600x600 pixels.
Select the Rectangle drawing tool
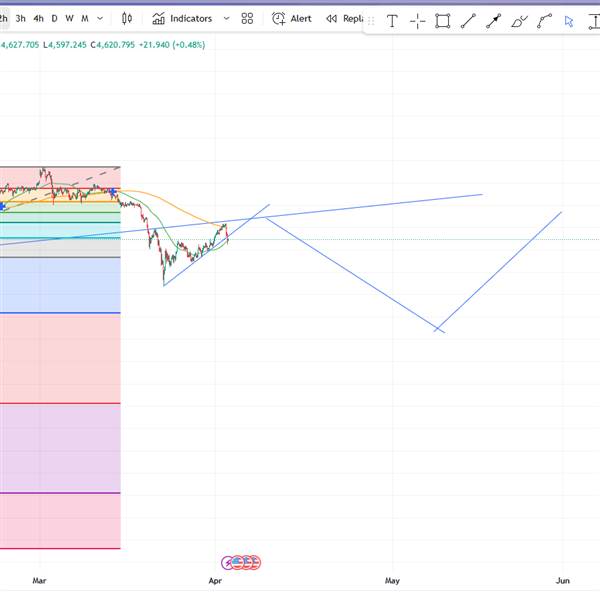click(442, 21)
